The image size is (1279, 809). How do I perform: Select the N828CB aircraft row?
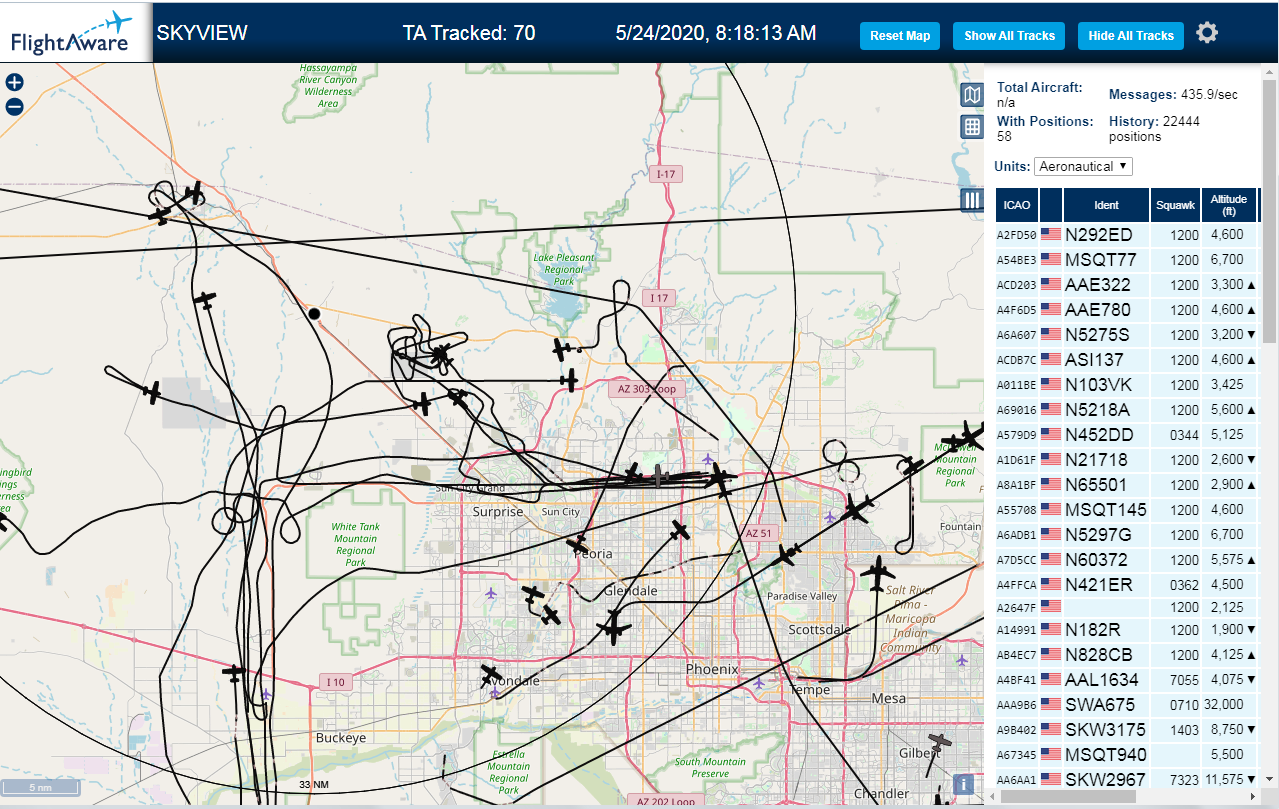point(1127,655)
